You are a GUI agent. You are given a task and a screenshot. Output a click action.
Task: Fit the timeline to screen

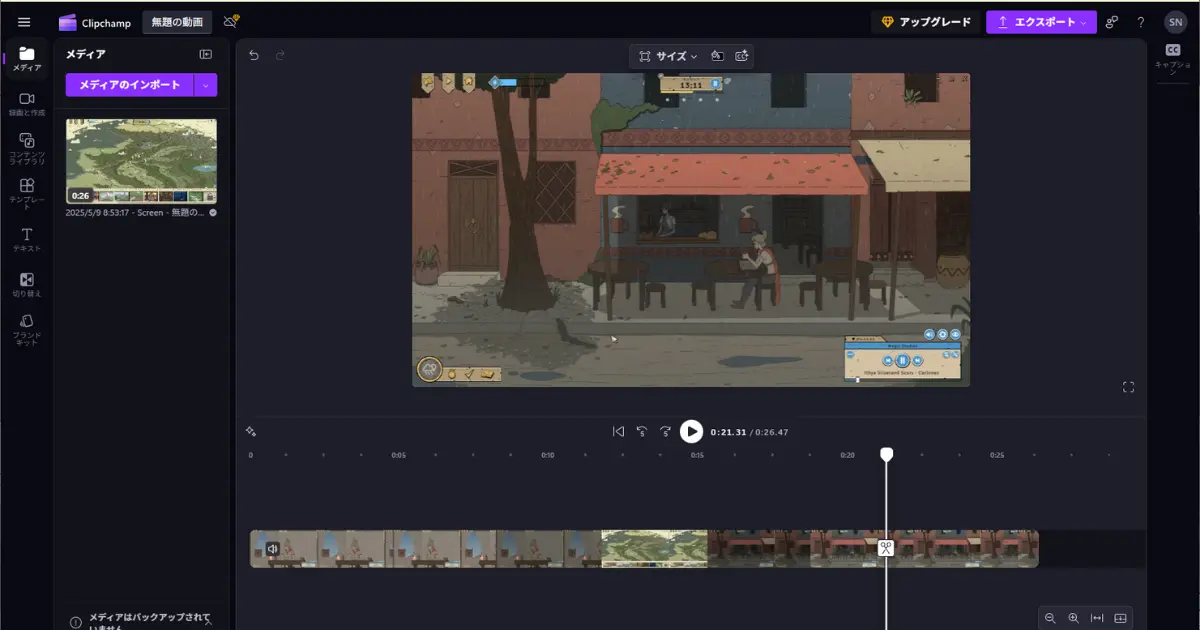click(1097, 618)
